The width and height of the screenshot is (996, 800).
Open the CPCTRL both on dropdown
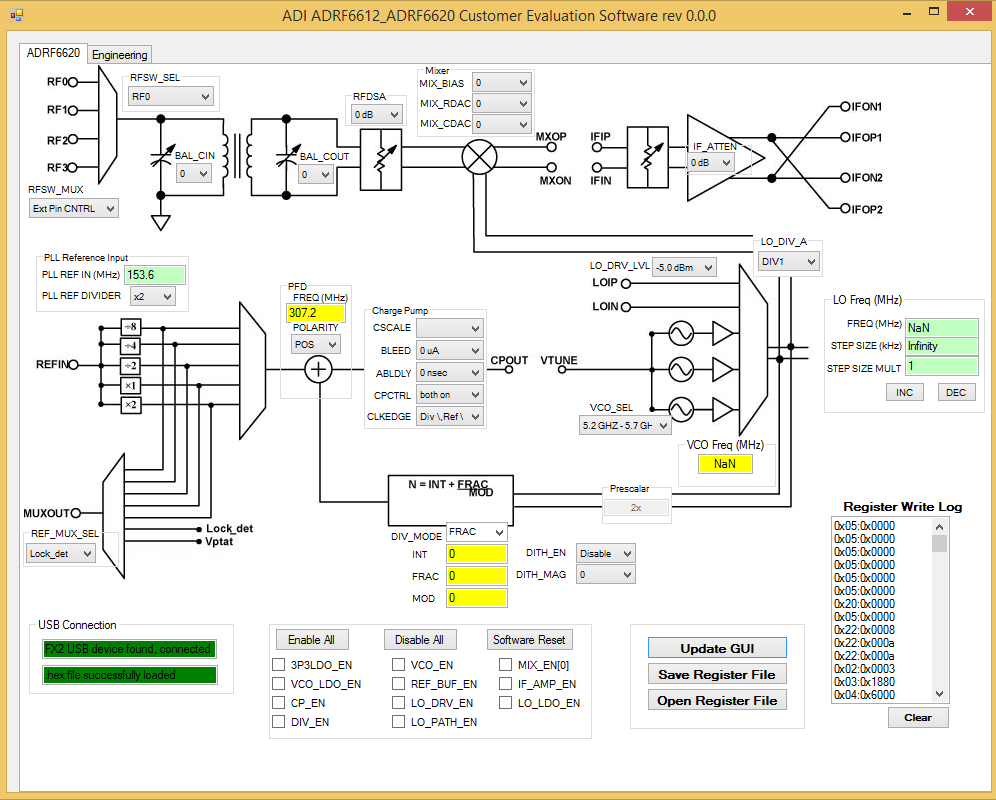tap(450, 395)
